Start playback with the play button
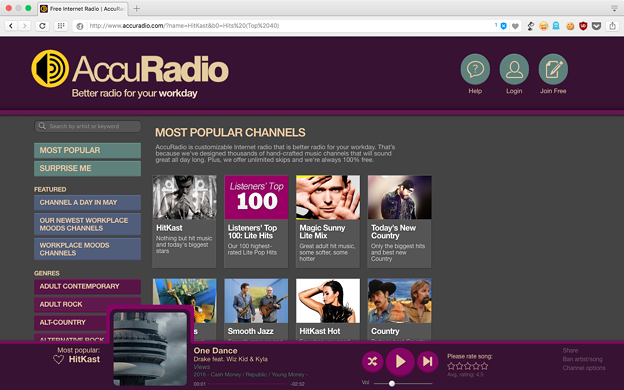Viewport: 624px width, 390px height. tap(400, 361)
